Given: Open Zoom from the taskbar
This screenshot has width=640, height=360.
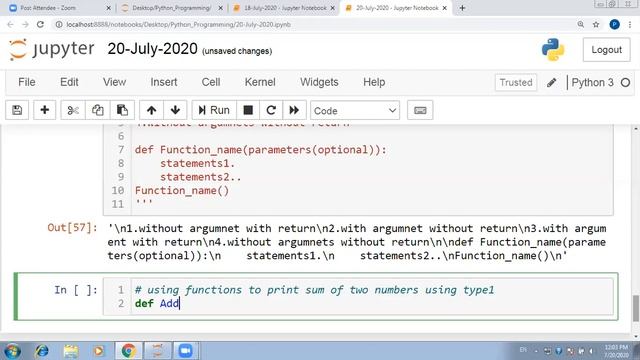Looking at the screenshot, I should click(x=185, y=351).
